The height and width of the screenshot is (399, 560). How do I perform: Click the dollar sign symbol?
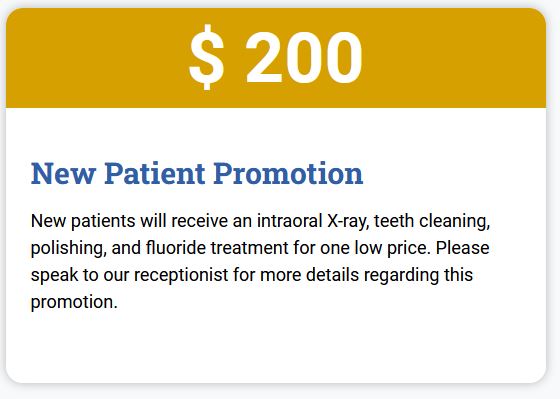pos(207,57)
